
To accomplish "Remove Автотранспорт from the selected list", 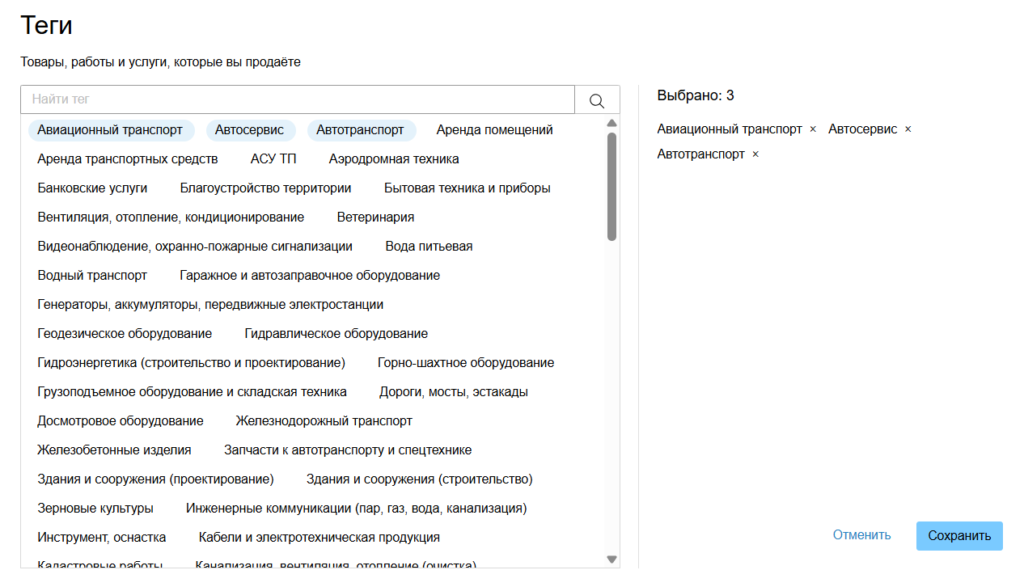I will [x=755, y=154].
